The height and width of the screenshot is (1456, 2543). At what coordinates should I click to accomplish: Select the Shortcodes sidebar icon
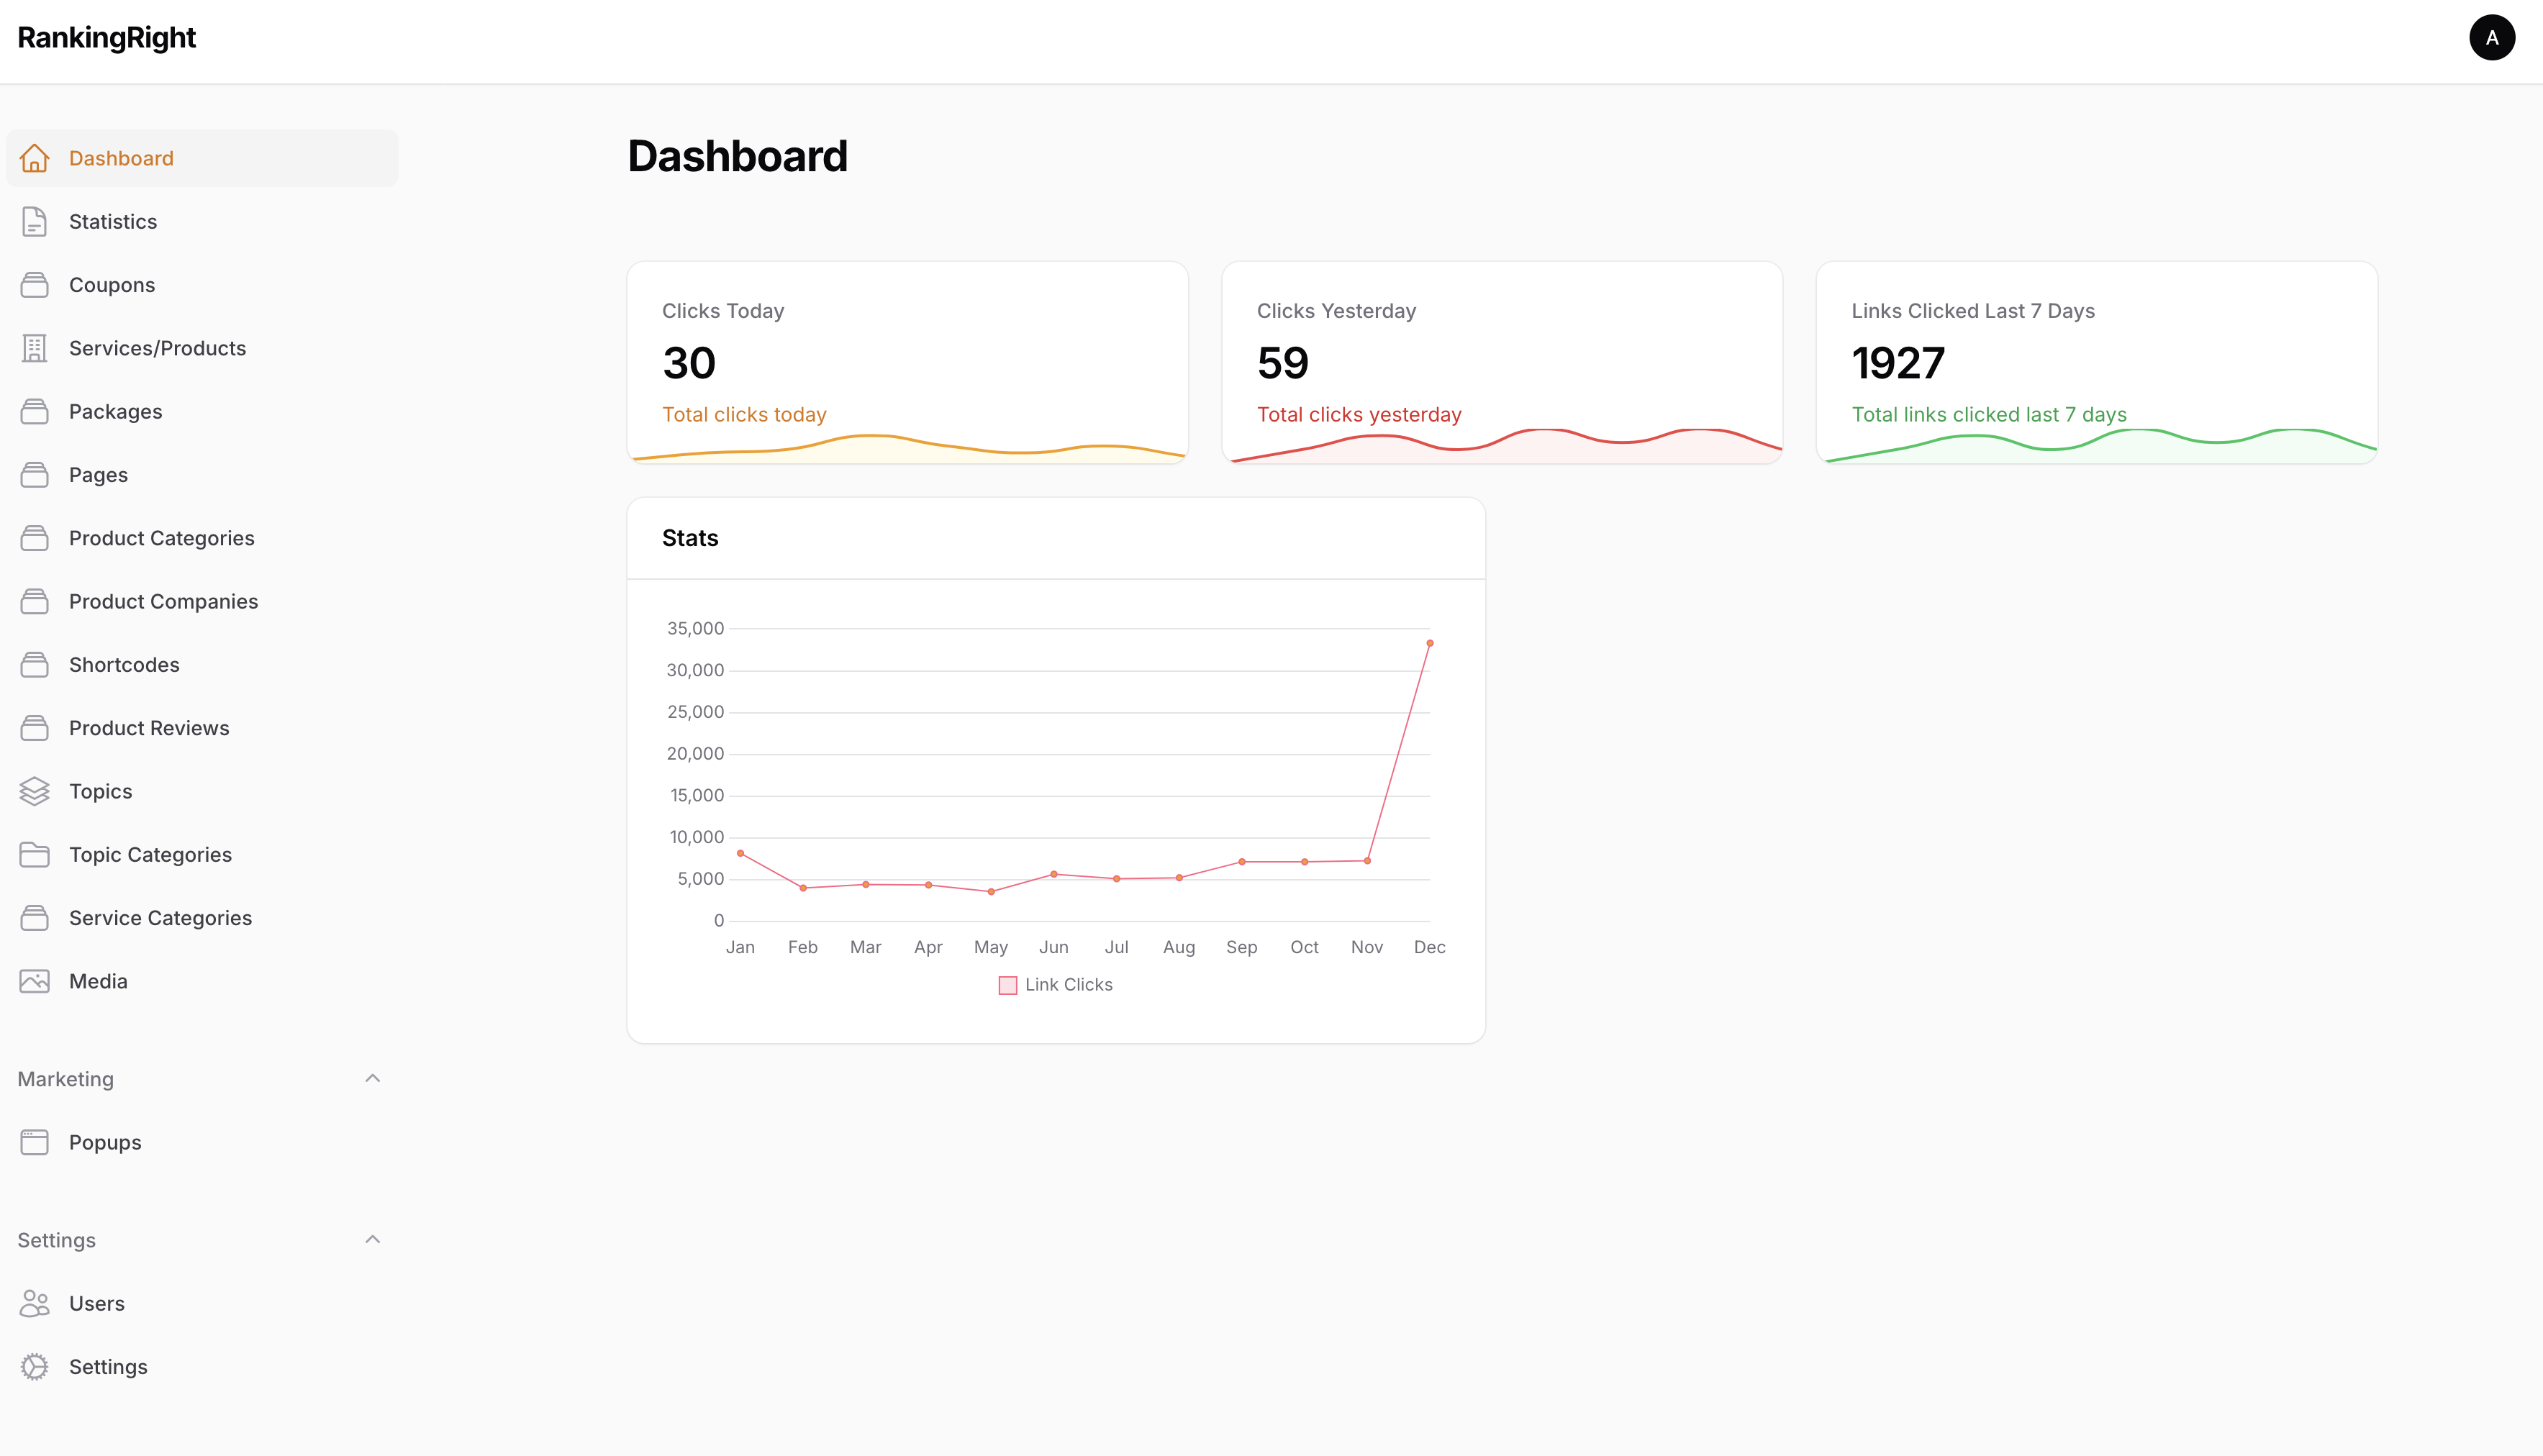click(x=35, y=664)
